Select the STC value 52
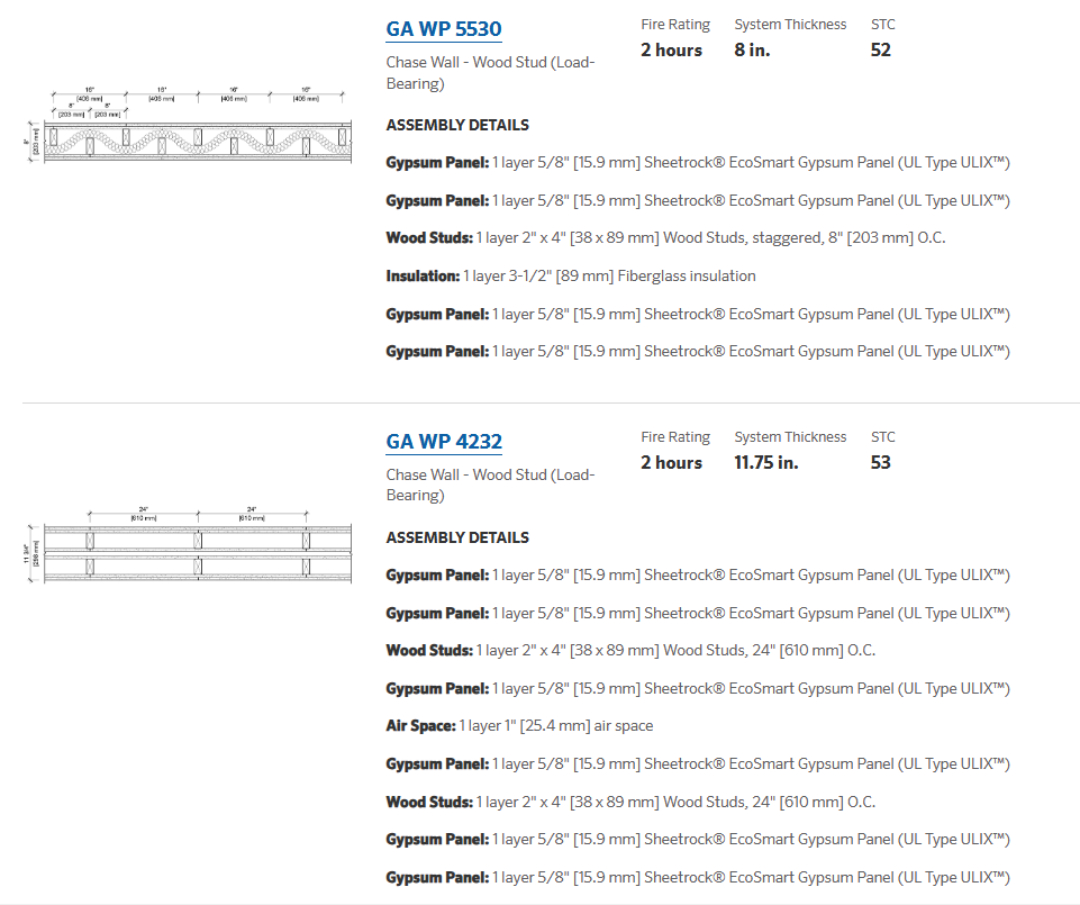 point(880,50)
